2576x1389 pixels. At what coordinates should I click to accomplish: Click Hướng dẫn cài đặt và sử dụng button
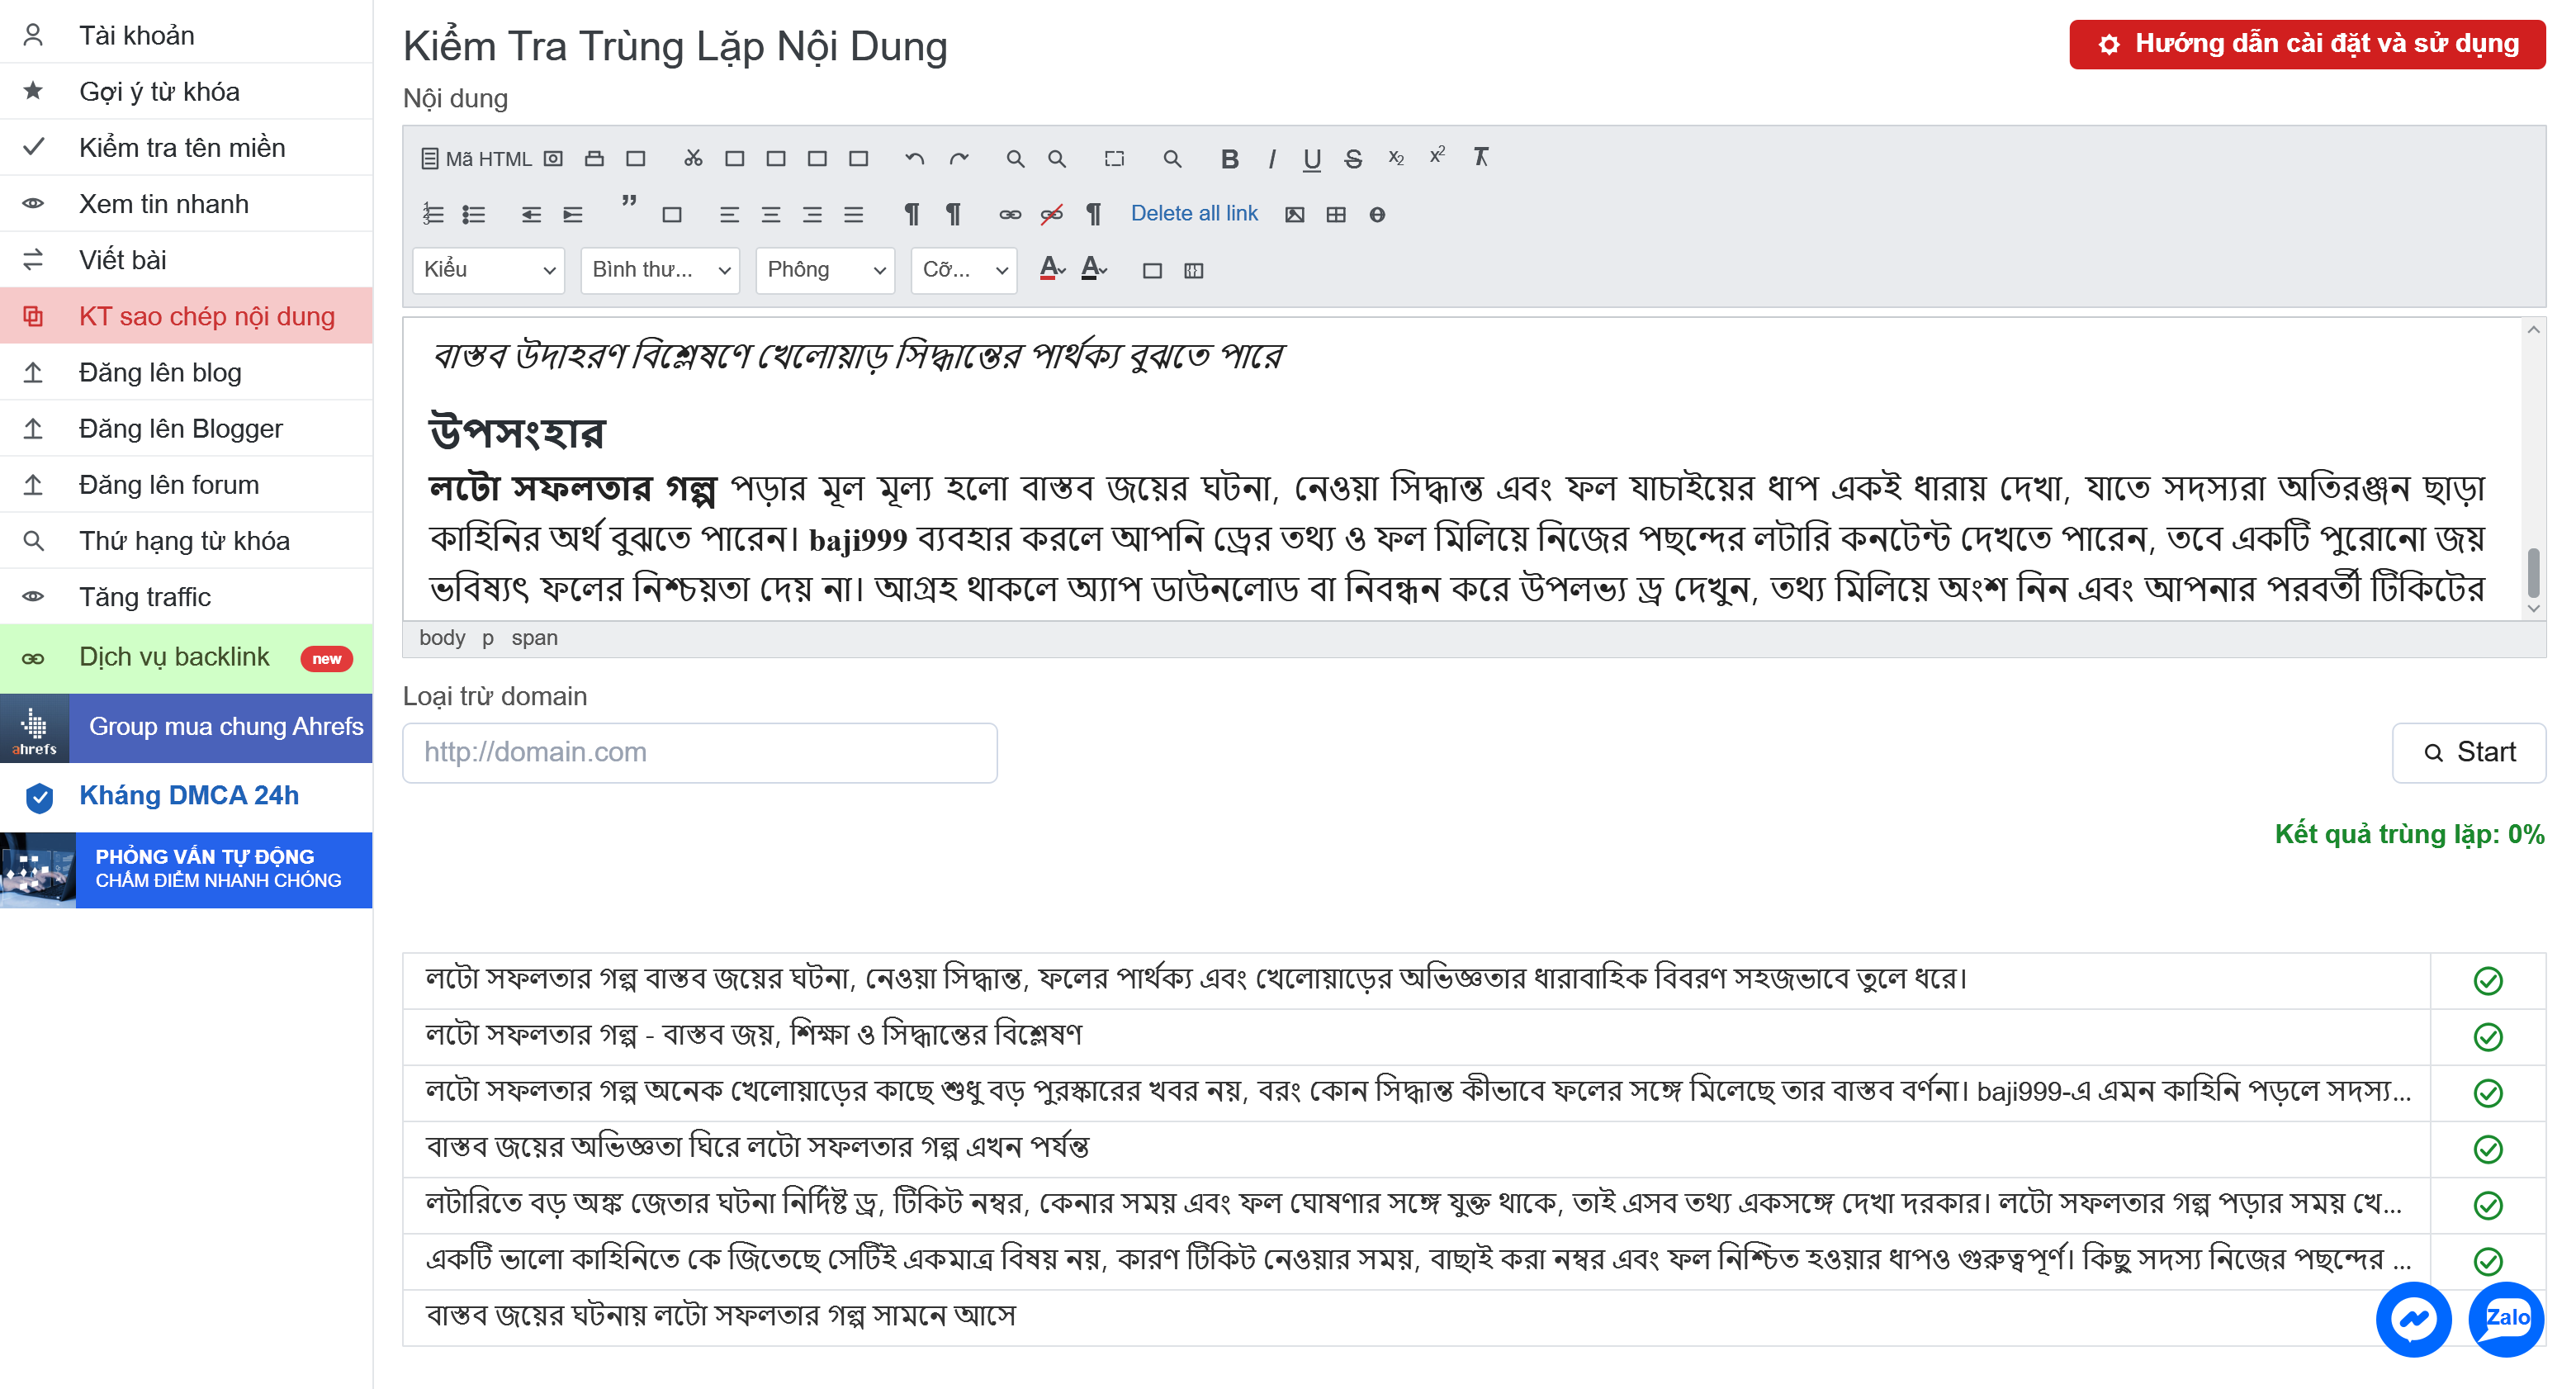tap(2307, 44)
